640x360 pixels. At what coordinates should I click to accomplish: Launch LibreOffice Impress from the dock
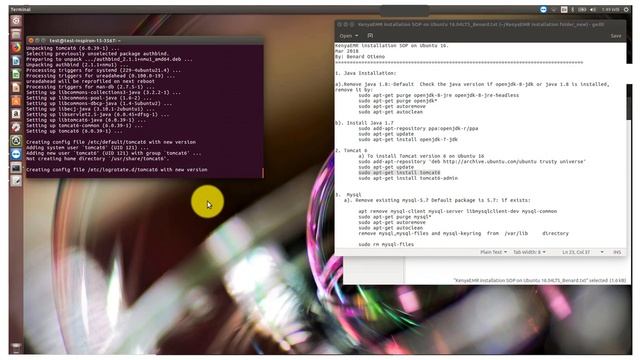pos(16,87)
